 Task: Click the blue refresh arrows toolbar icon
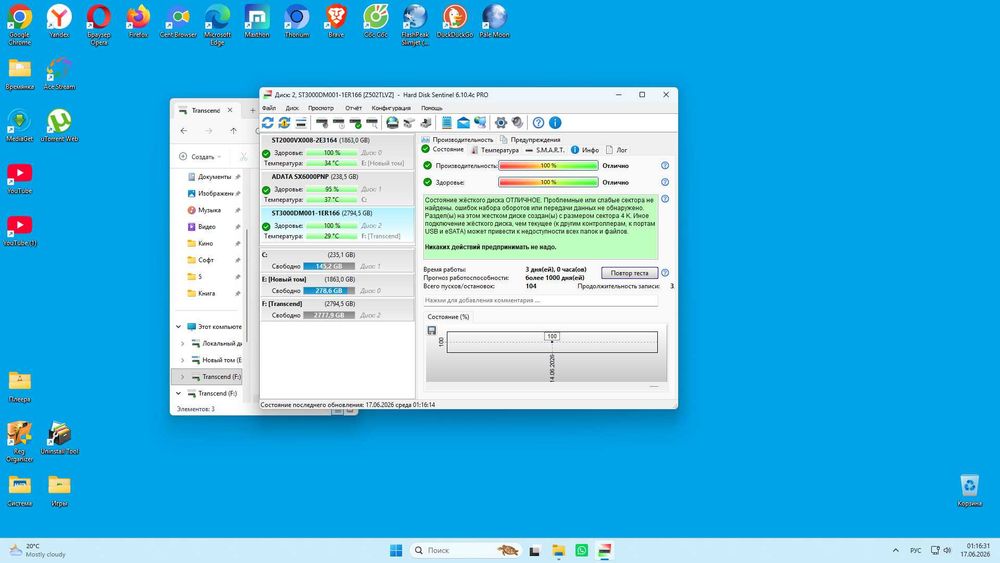267,122
